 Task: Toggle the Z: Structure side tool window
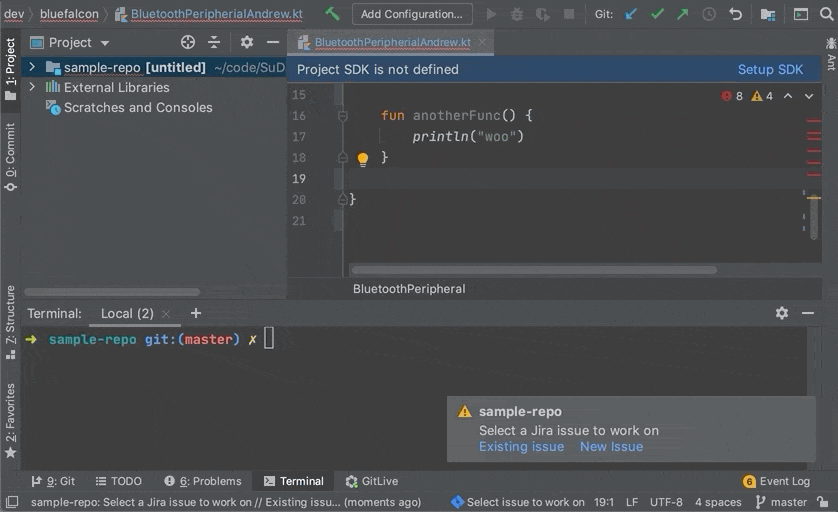click(10, 322)
